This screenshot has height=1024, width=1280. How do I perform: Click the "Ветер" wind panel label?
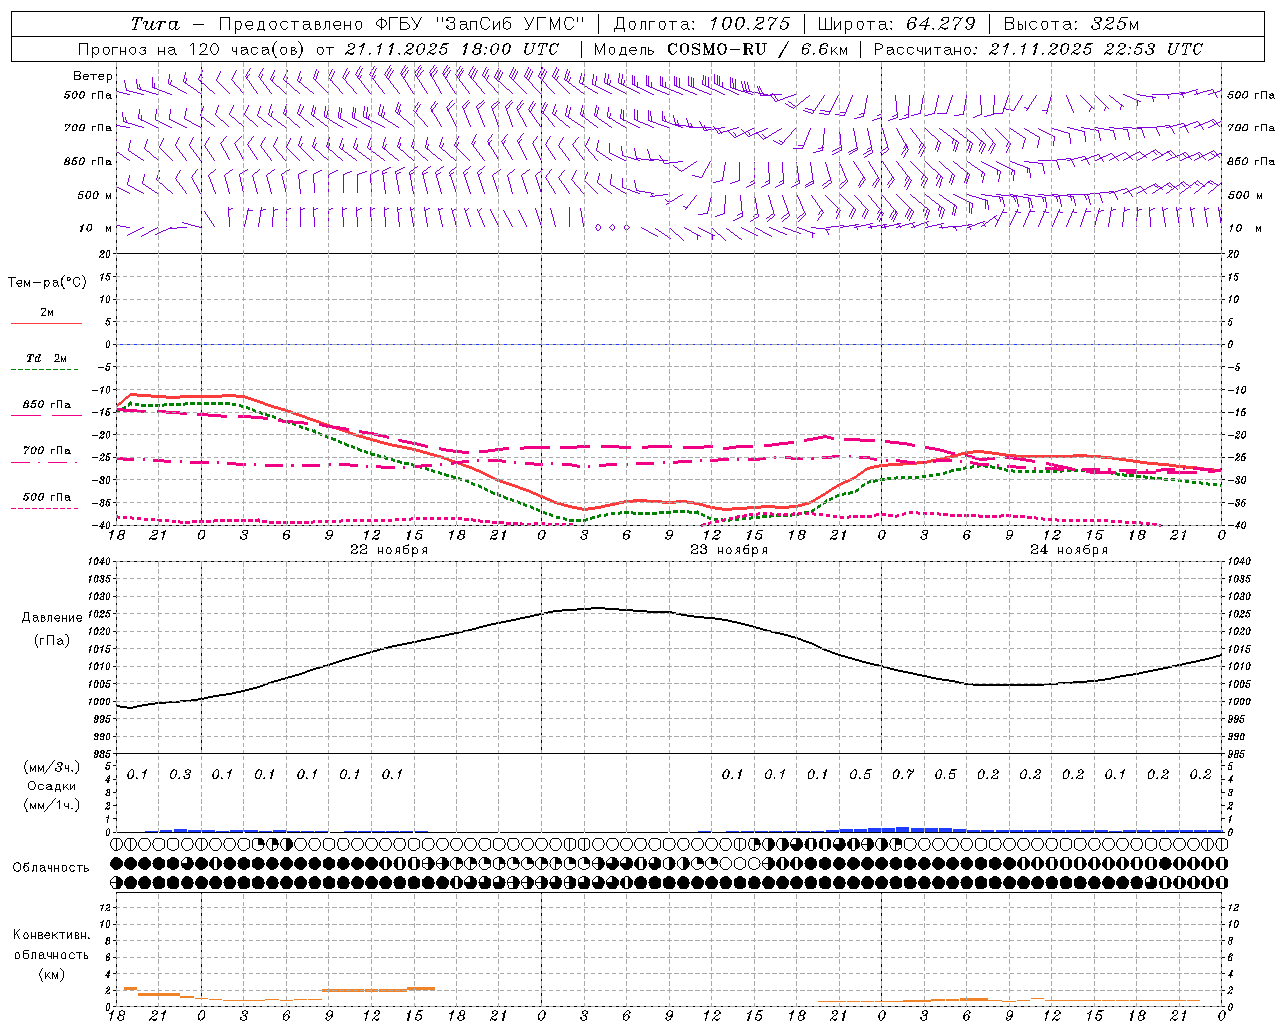pyautogui.click(x=92, y=76)
